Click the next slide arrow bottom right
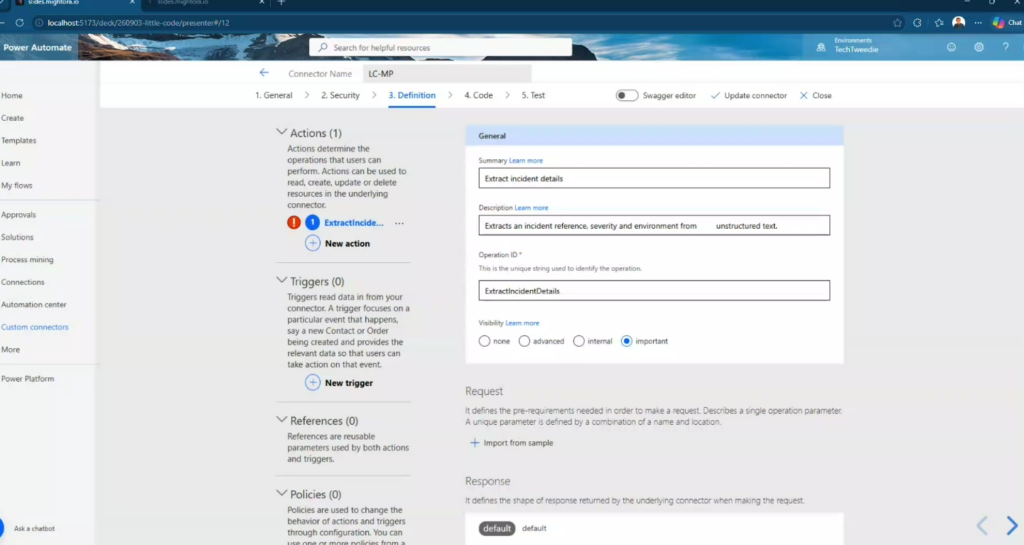 1012,525
